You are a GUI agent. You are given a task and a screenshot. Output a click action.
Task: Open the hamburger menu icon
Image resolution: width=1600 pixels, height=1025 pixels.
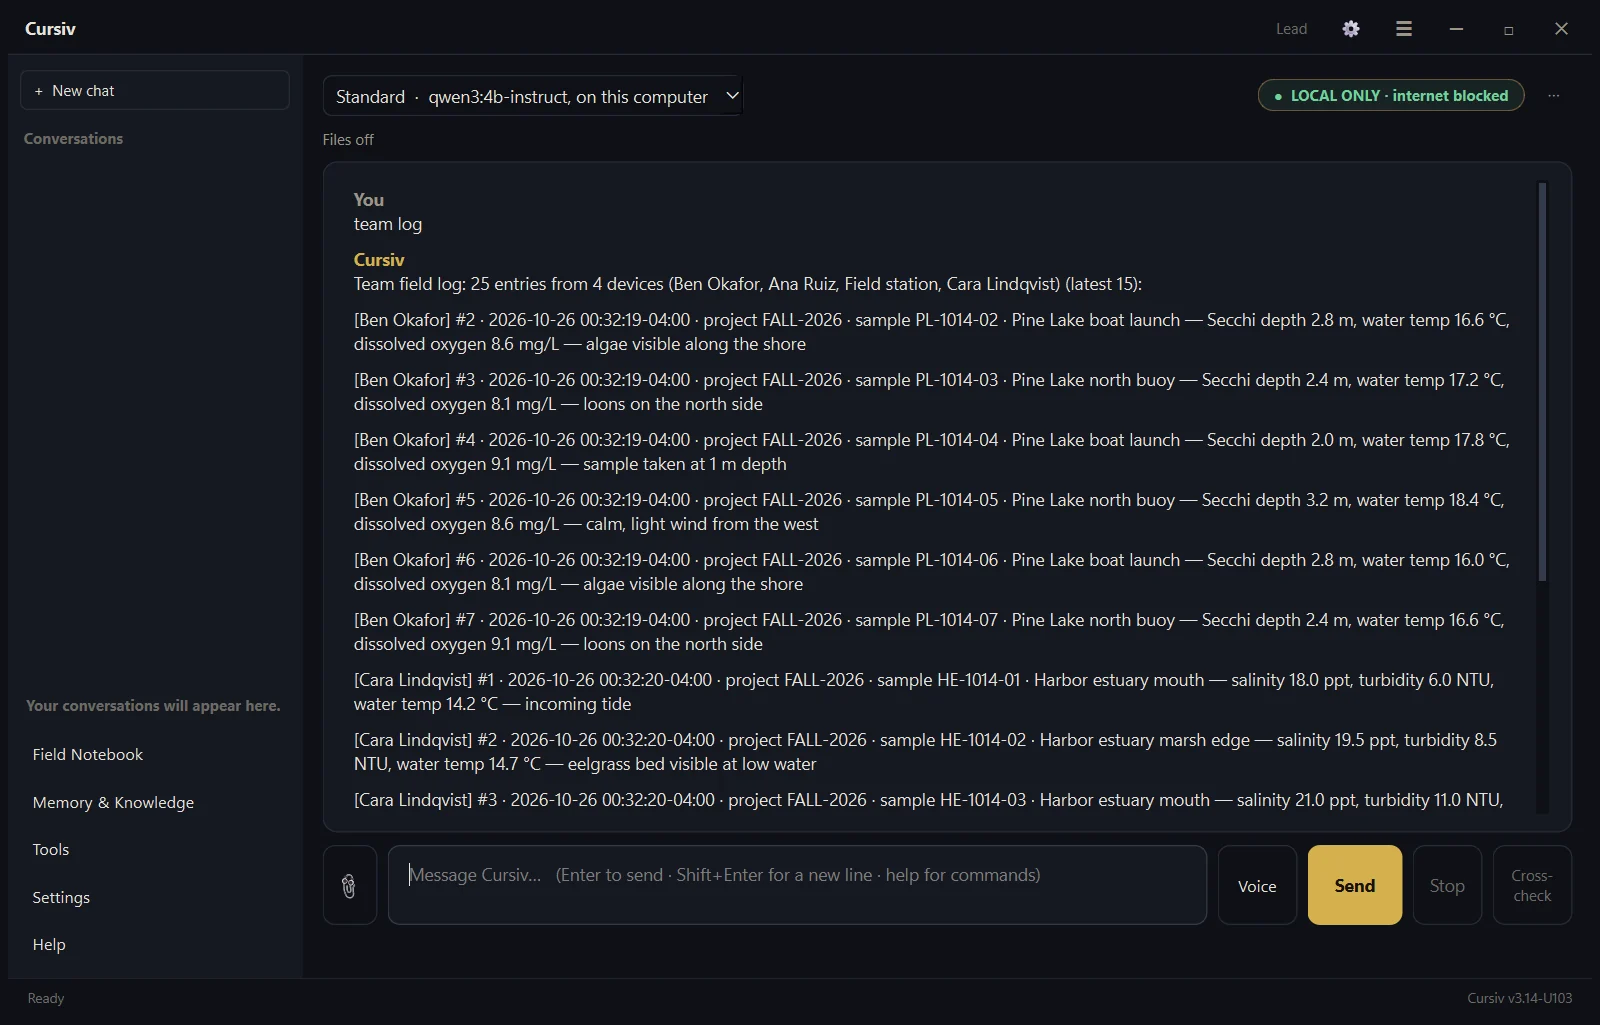(x=1404, y=29)
